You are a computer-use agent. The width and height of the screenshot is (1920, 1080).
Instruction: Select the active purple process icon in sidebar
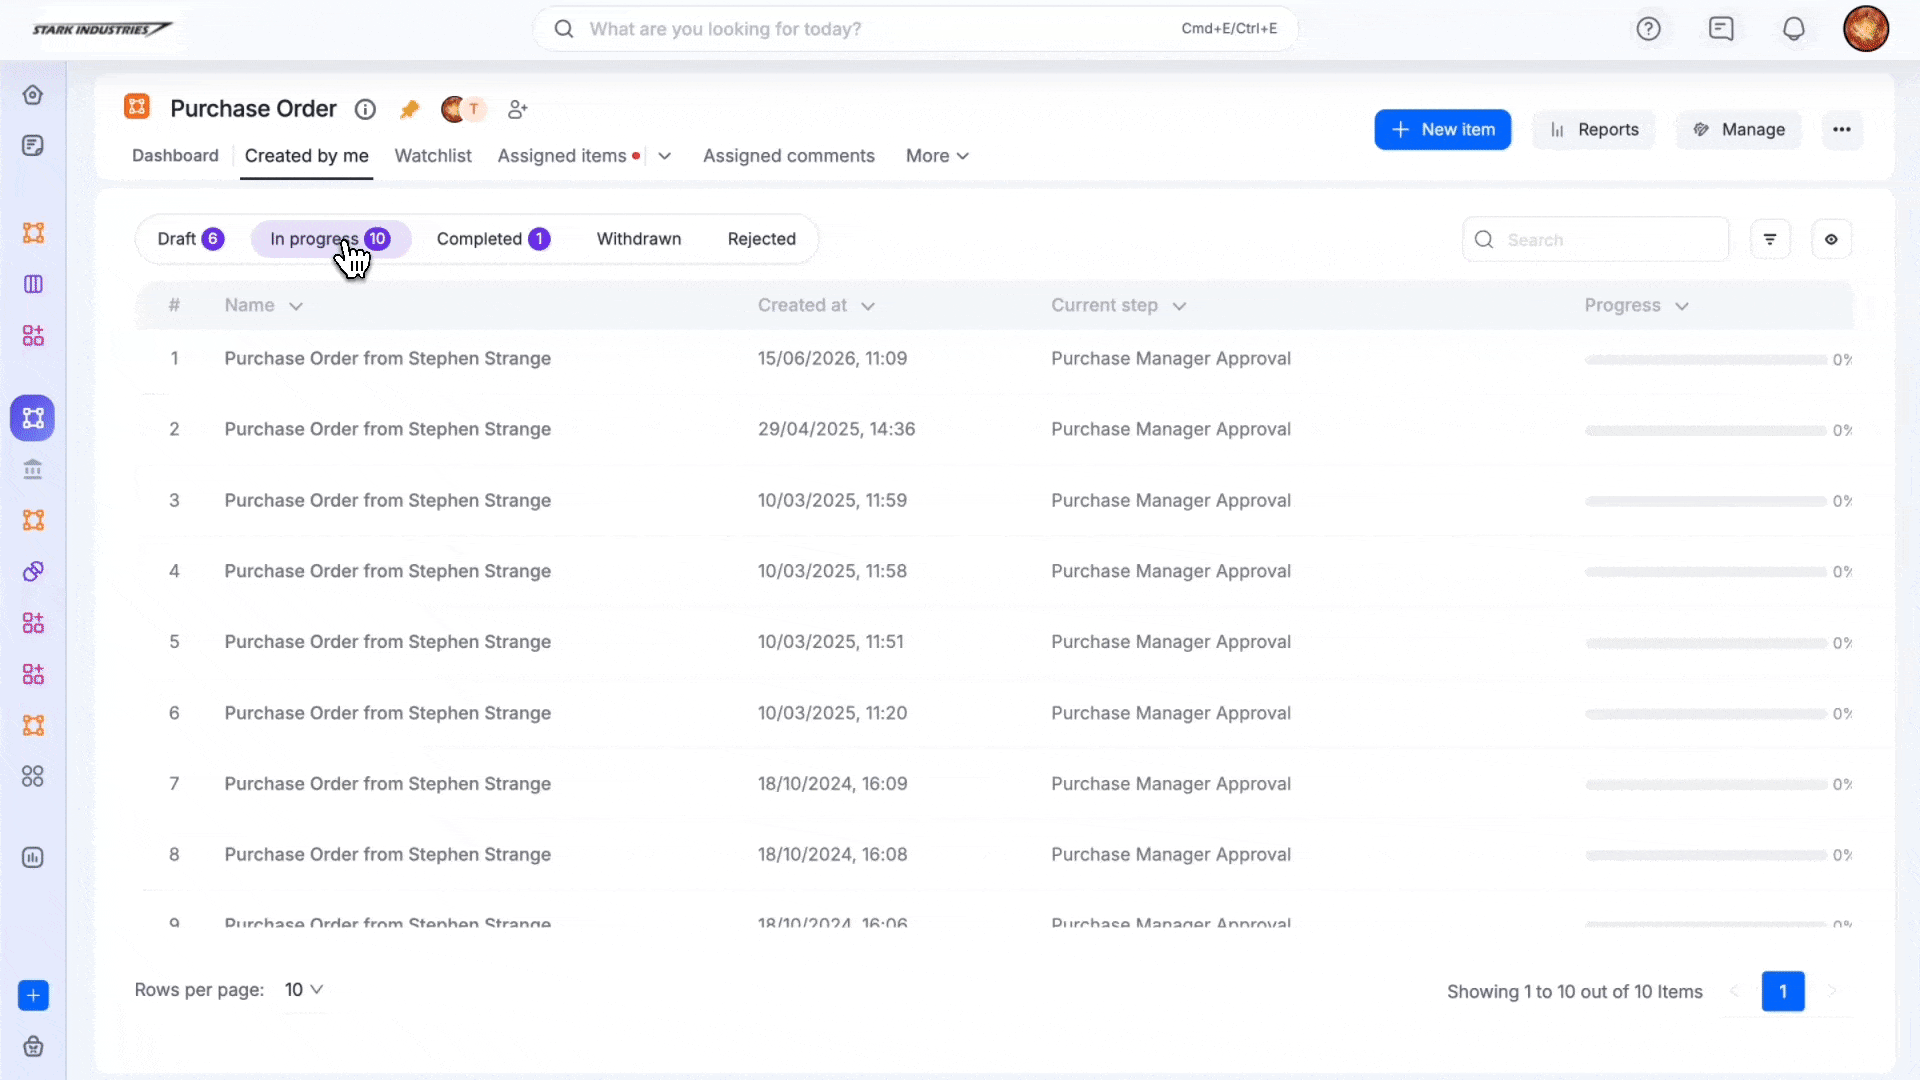click(x=33, y=418)
